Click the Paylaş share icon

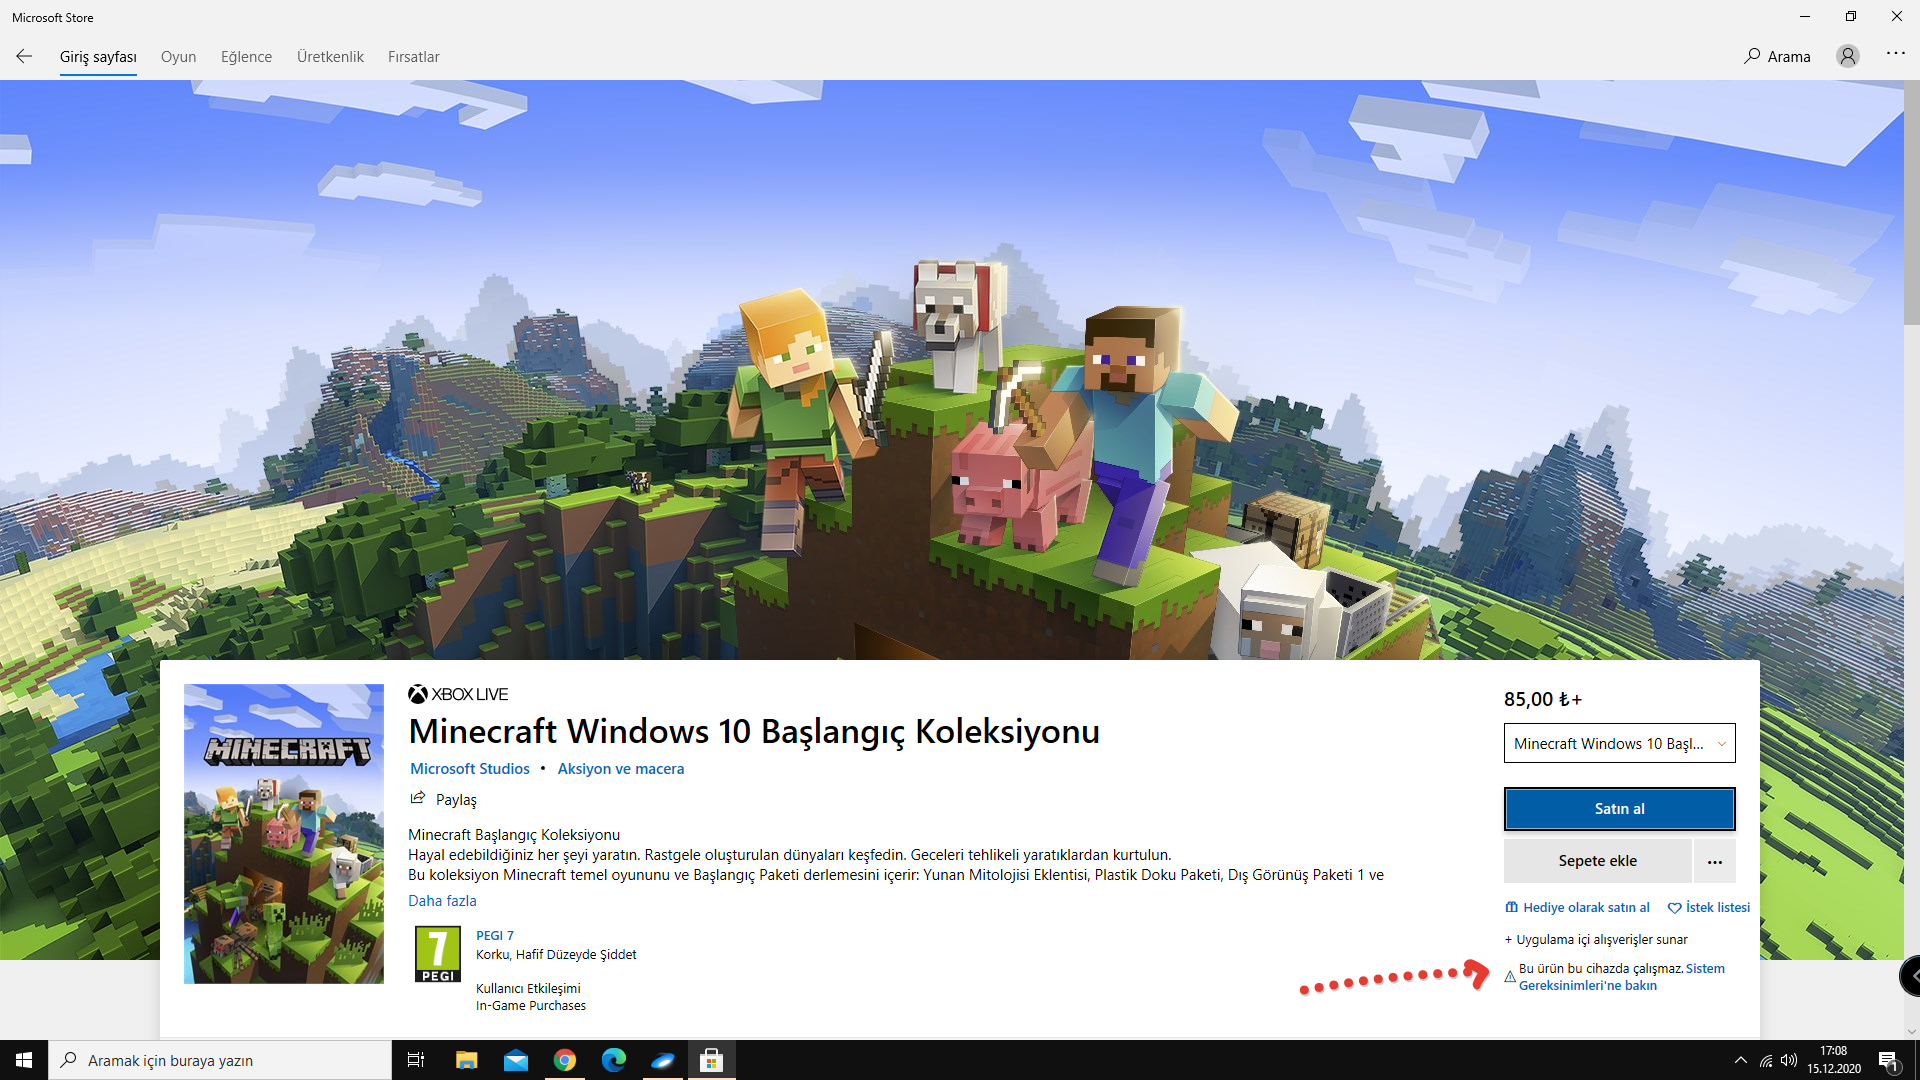(418, 798)
